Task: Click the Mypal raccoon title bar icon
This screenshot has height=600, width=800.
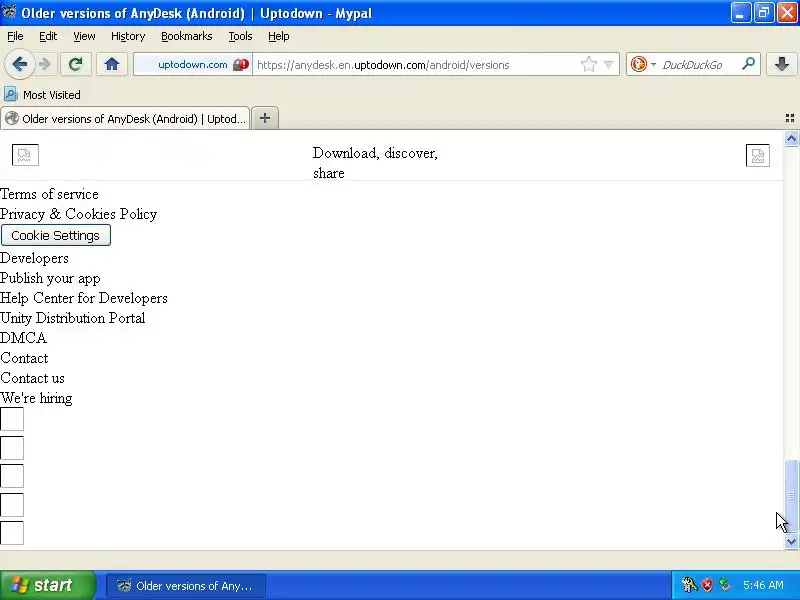Action: tap(9, 12)
